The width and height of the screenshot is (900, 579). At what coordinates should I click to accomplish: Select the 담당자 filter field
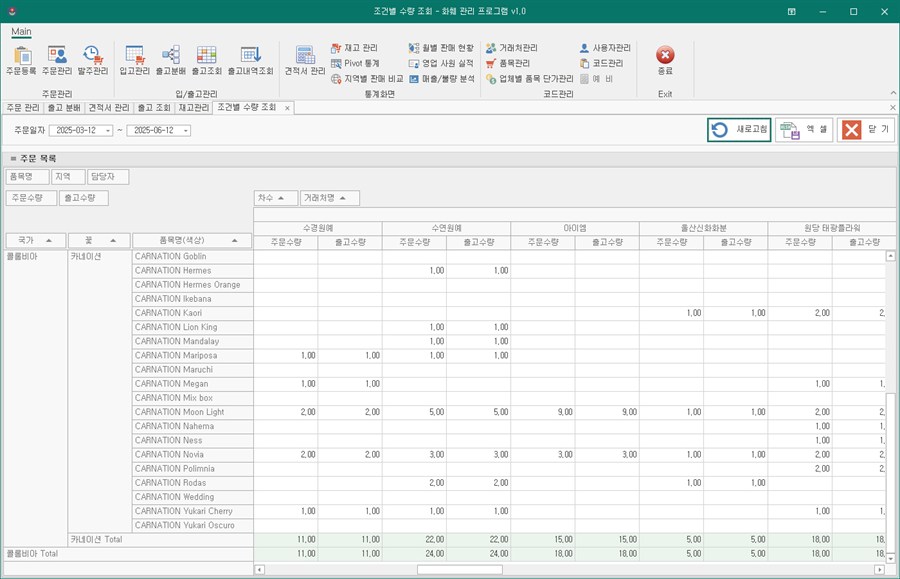[108, 177]
